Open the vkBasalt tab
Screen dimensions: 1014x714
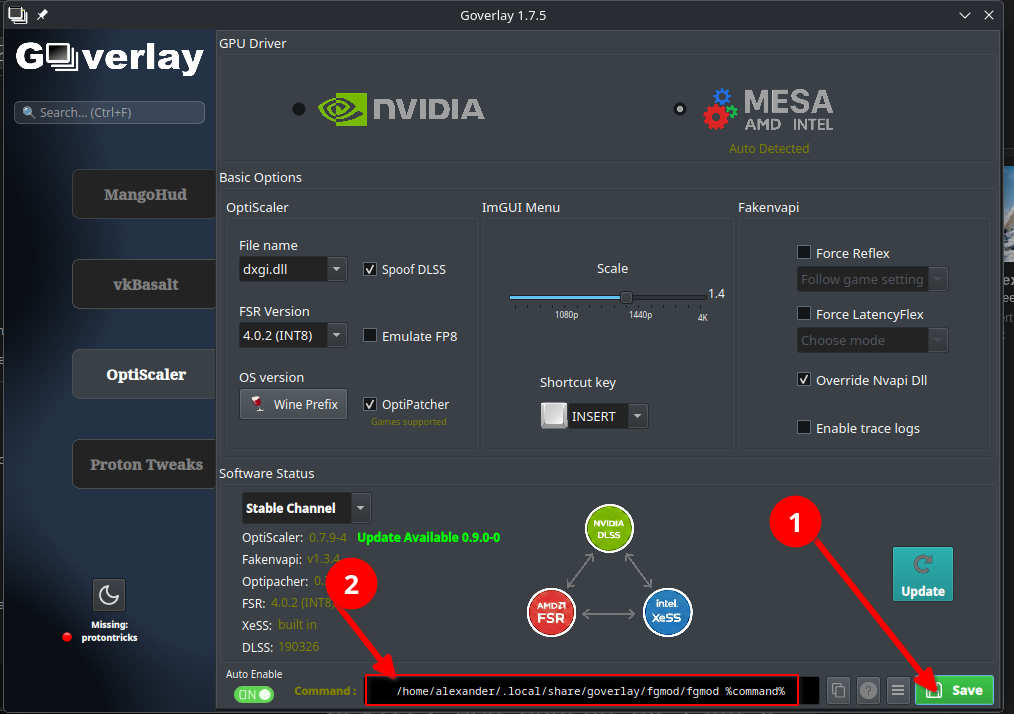coord(144,284)
